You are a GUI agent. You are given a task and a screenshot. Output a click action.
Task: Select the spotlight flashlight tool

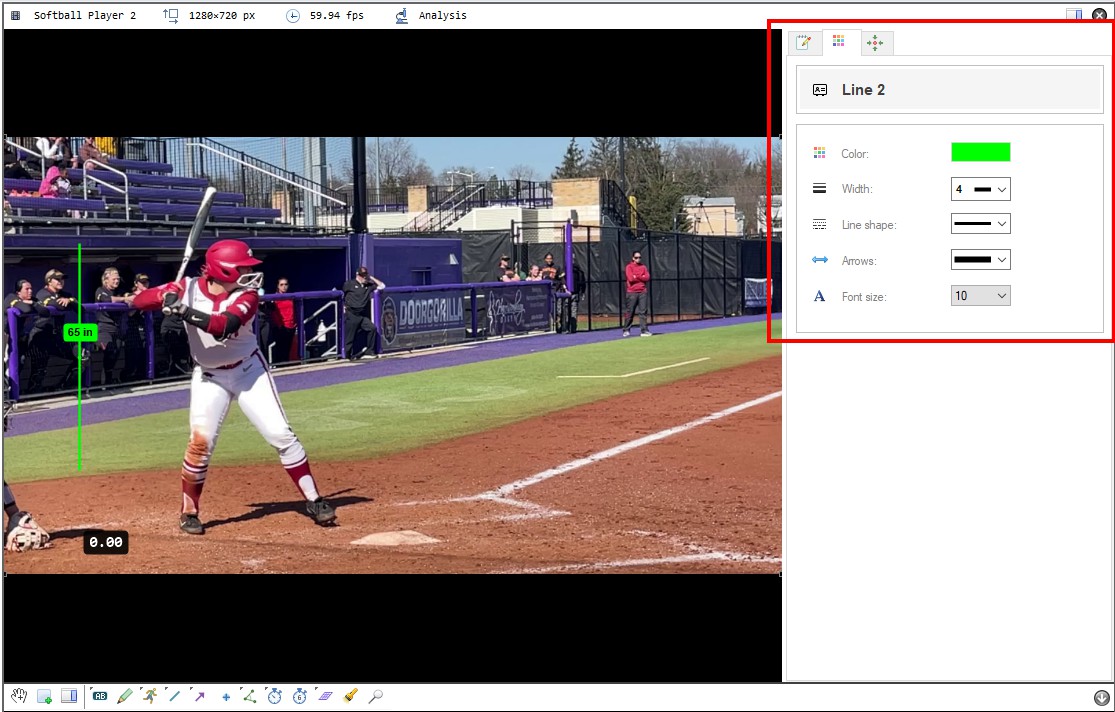(351, 696)
